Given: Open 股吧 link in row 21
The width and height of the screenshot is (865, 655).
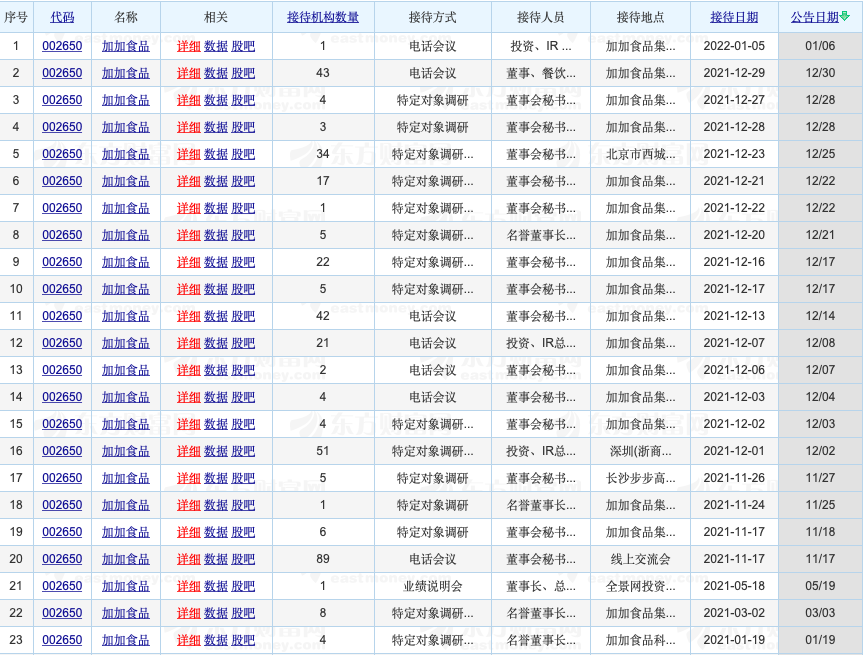Looking at the screenshot, I should pyautogui.click(x=243, y=586).
